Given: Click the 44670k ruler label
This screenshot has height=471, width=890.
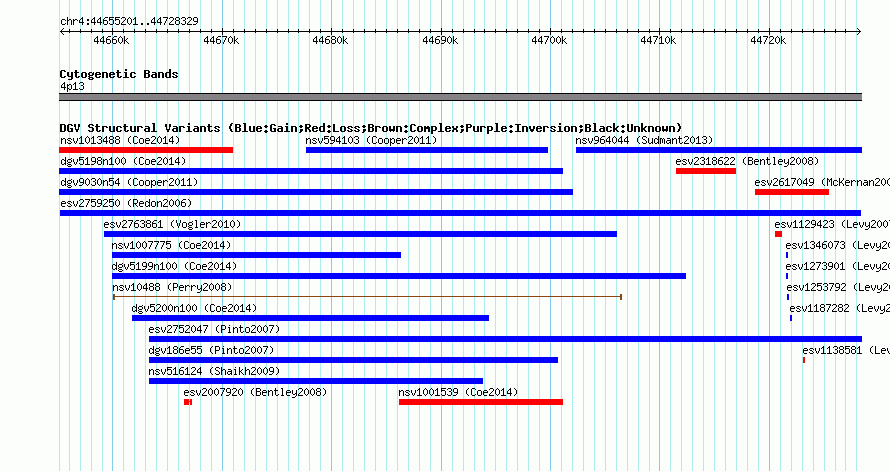Looking at the screenshot, I should (221, 40).
